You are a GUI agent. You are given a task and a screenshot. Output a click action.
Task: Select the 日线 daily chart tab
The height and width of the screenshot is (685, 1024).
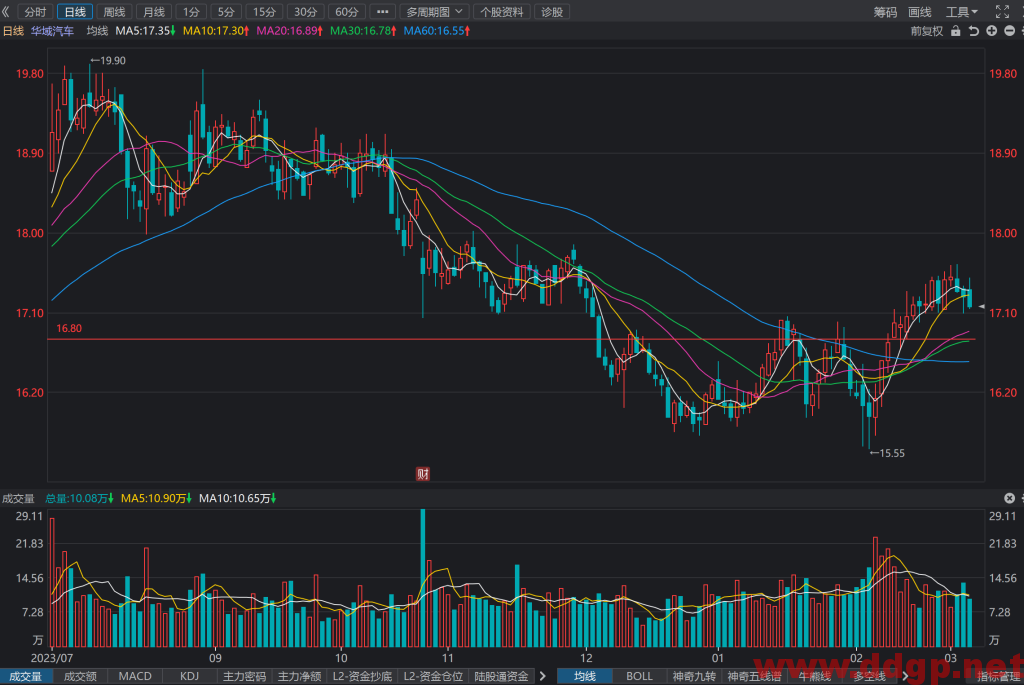[75, 12]
